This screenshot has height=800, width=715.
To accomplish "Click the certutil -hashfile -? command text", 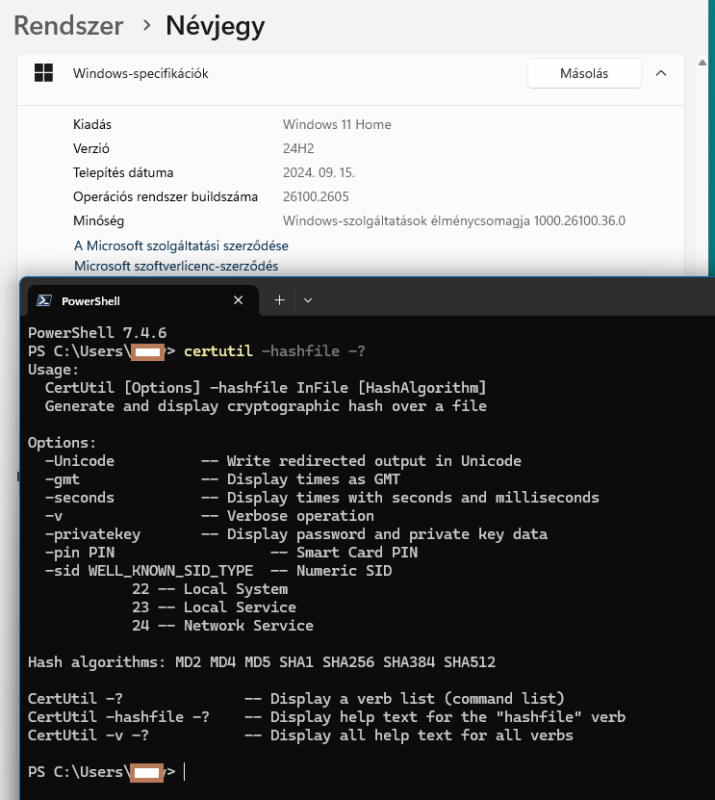I will click(275, 351).
